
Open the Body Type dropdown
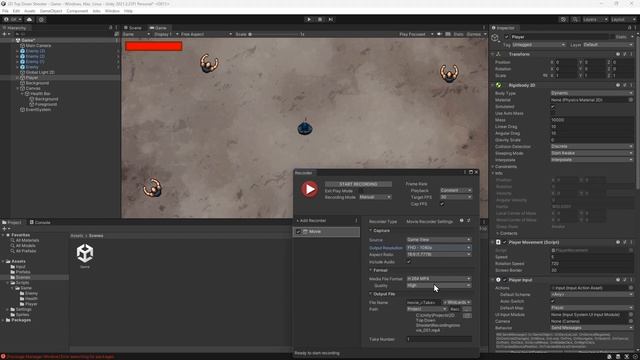pos(592,93)
